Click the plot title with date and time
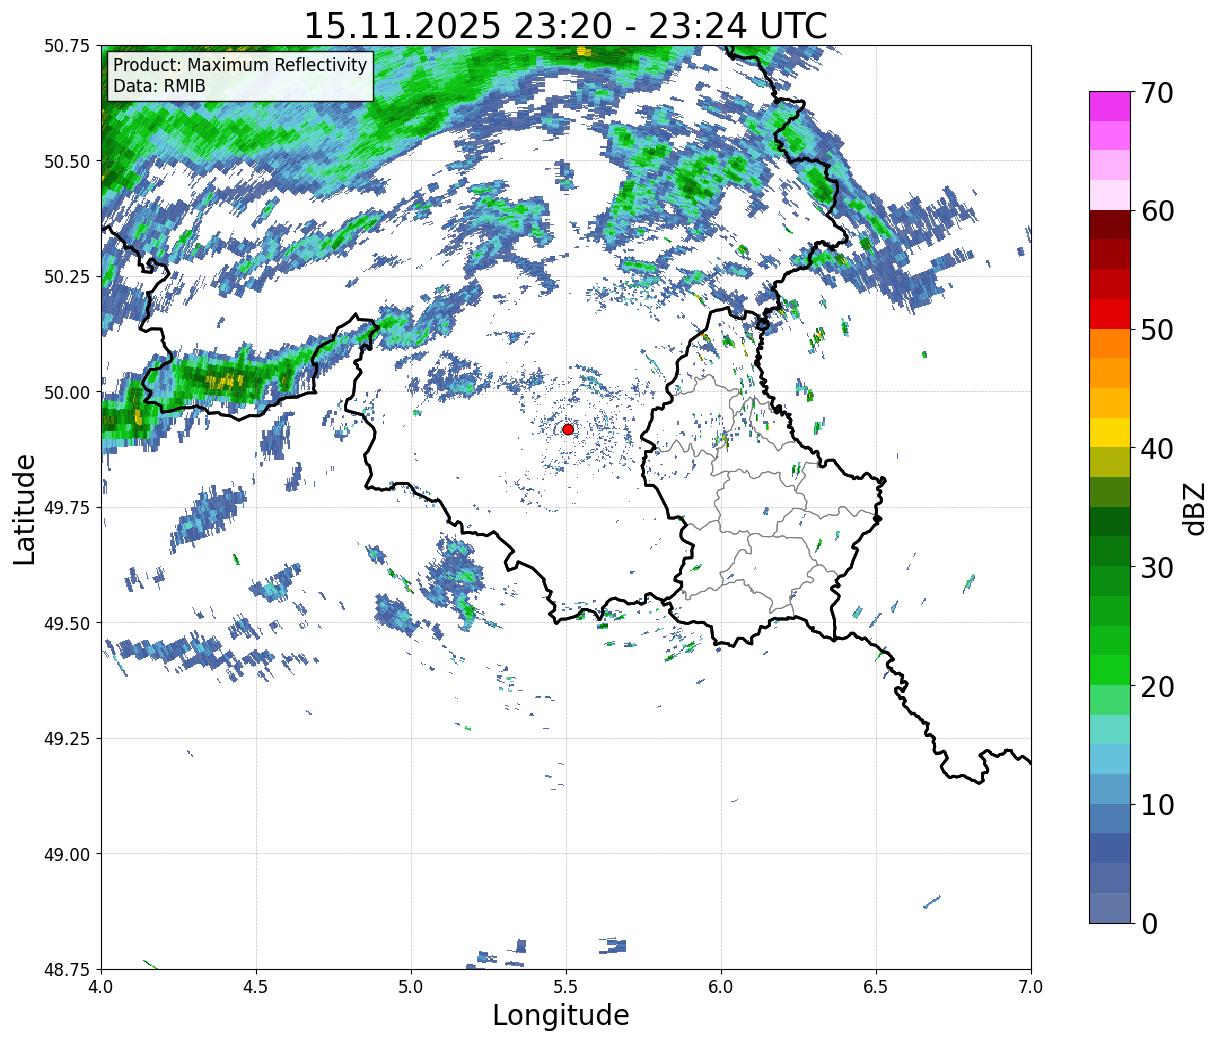 pyautogui.click(x=565, y=25)
